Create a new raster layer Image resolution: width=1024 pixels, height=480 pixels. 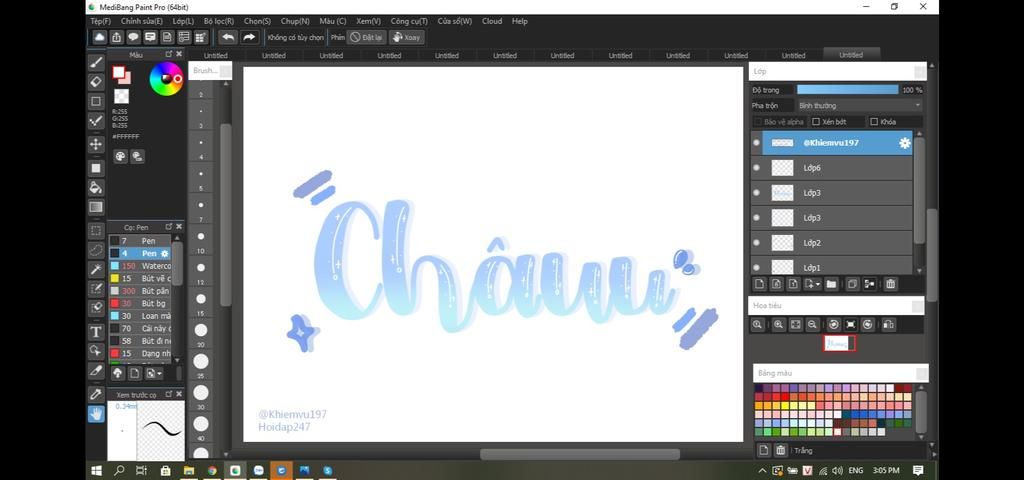(760, 284)
